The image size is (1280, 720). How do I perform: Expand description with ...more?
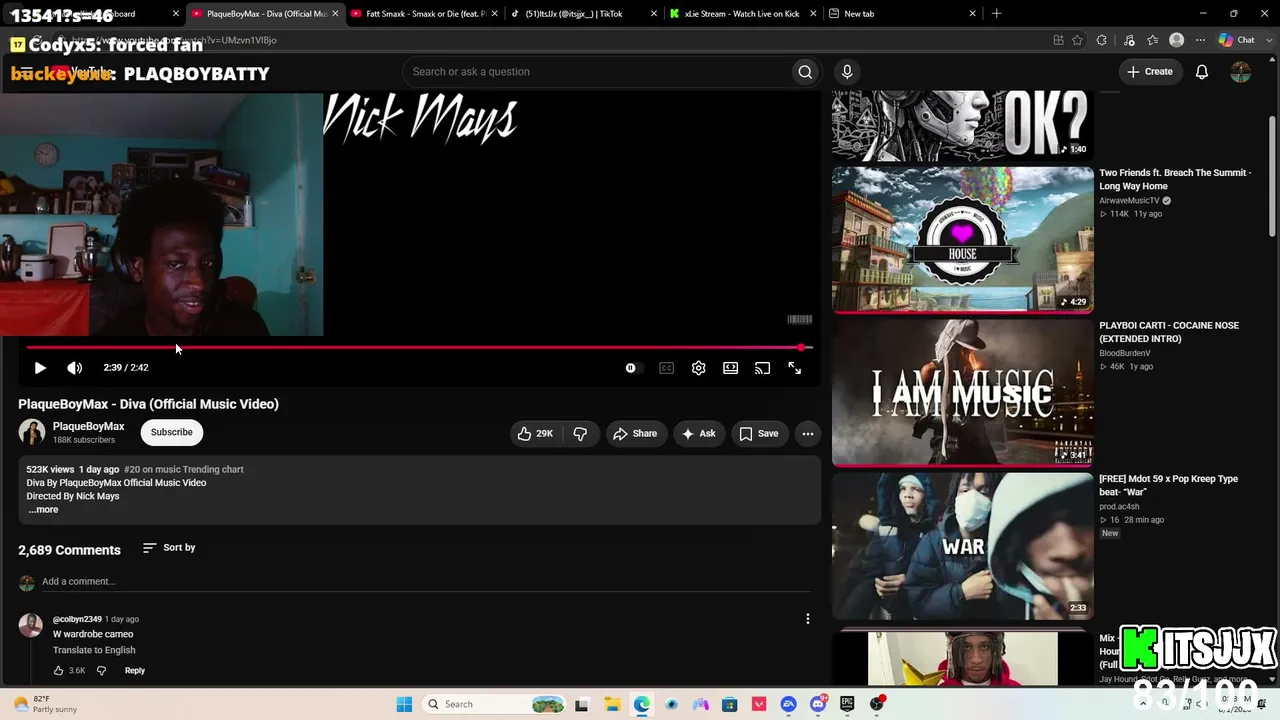point(43,510)
